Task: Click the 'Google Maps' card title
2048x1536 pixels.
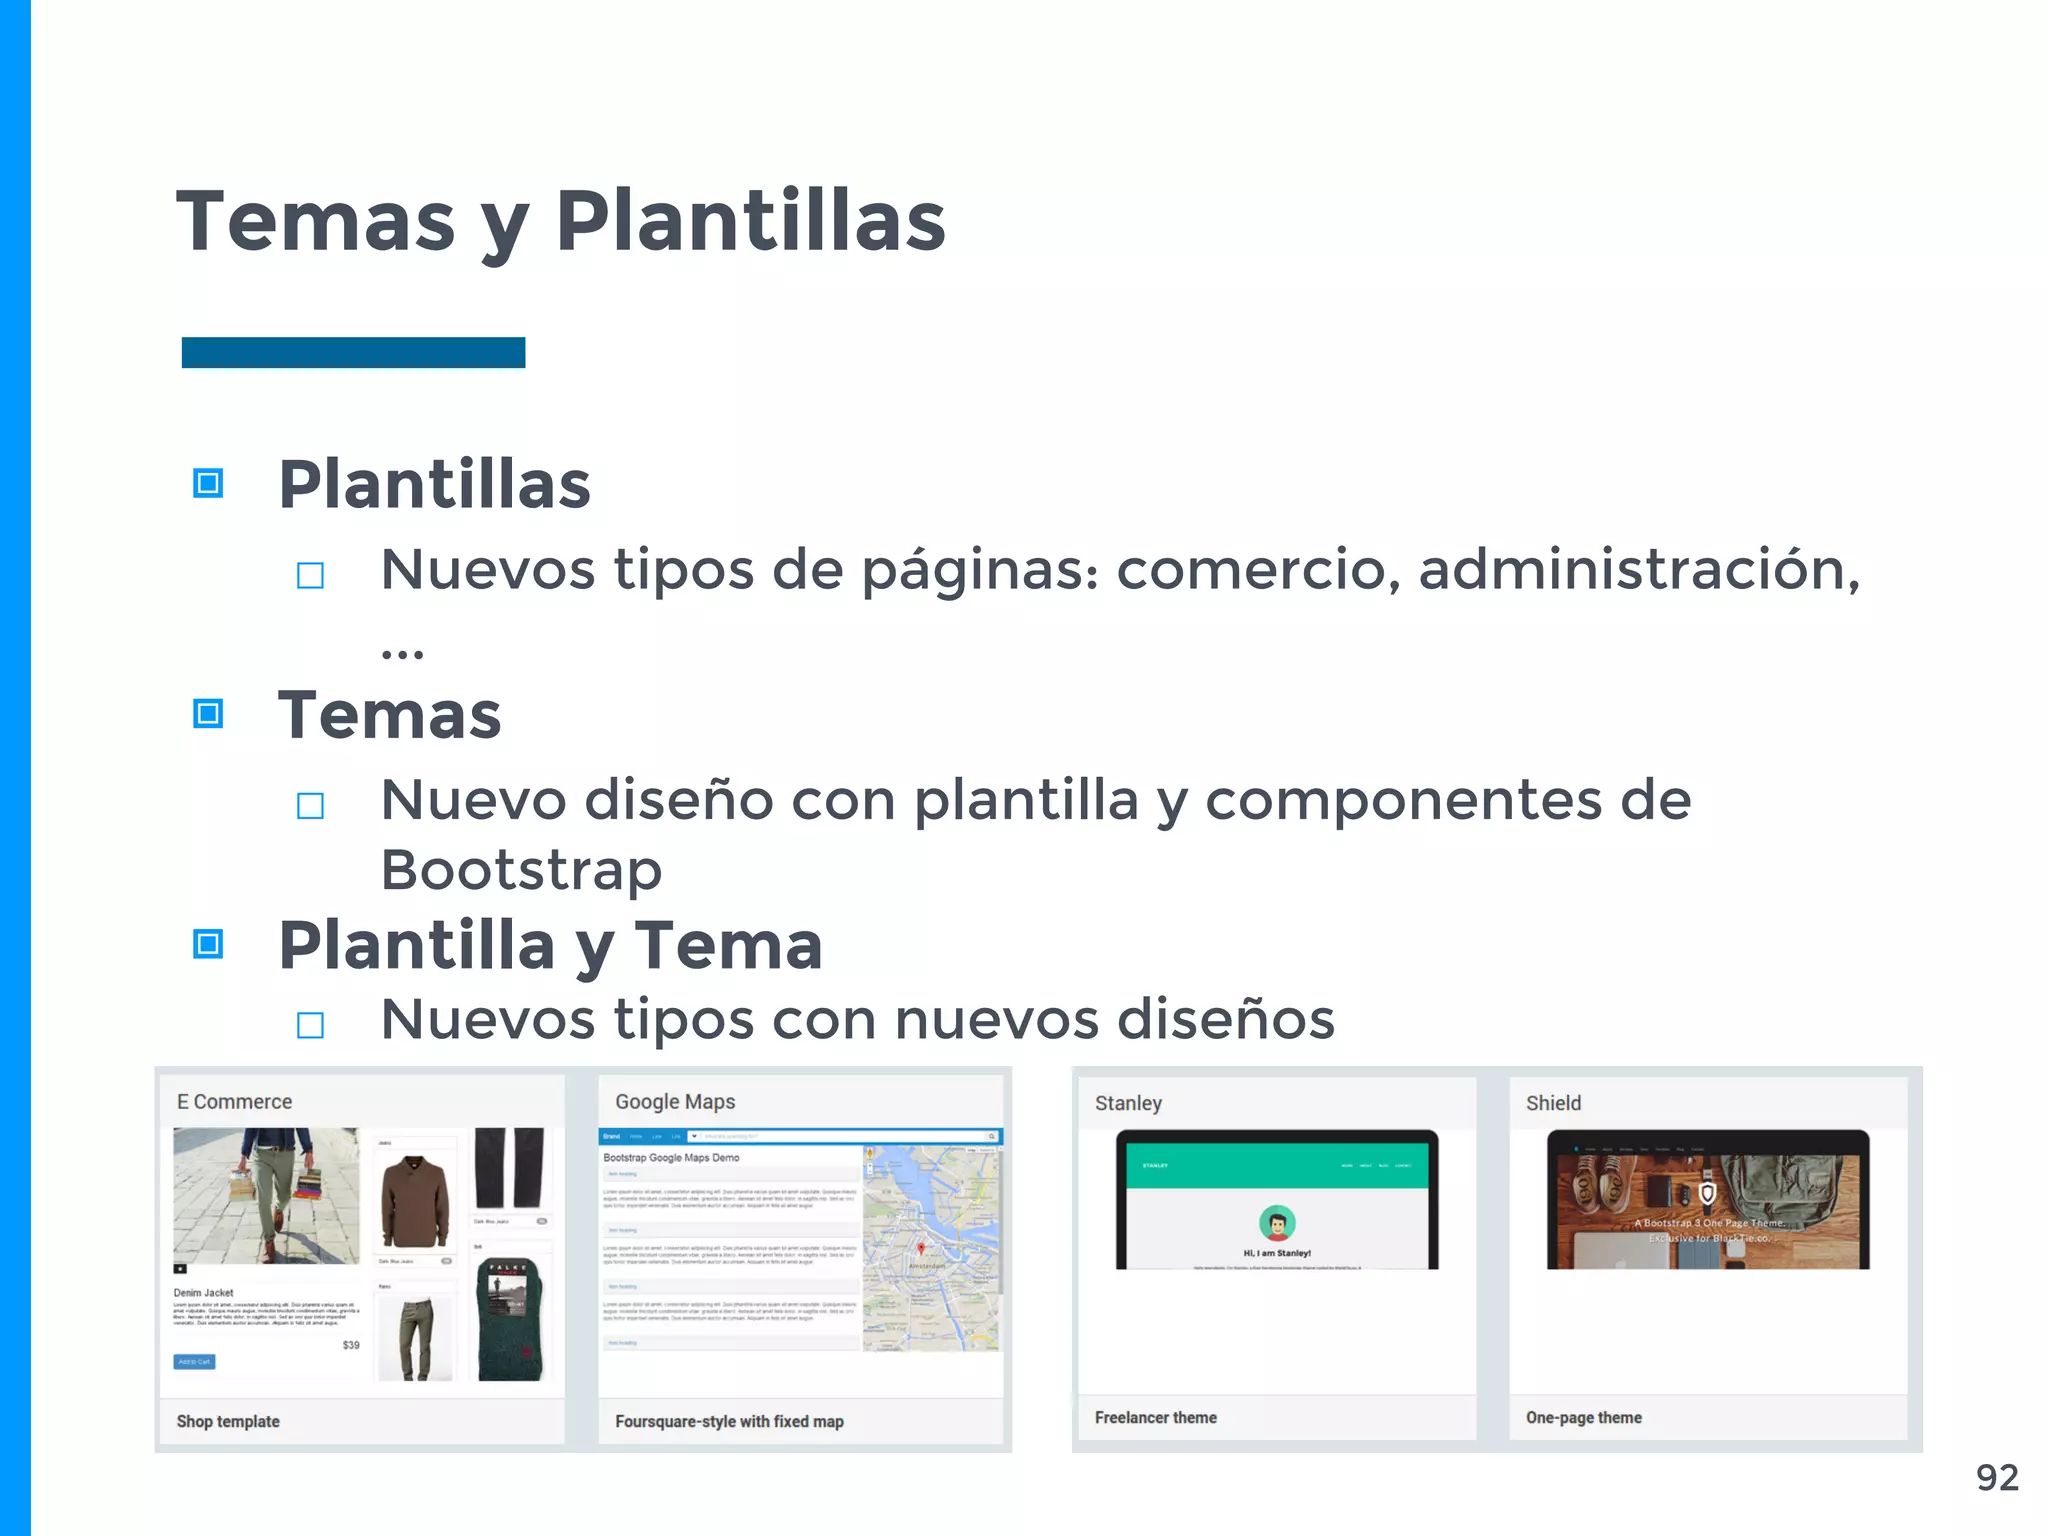Action: point(675,1102)
